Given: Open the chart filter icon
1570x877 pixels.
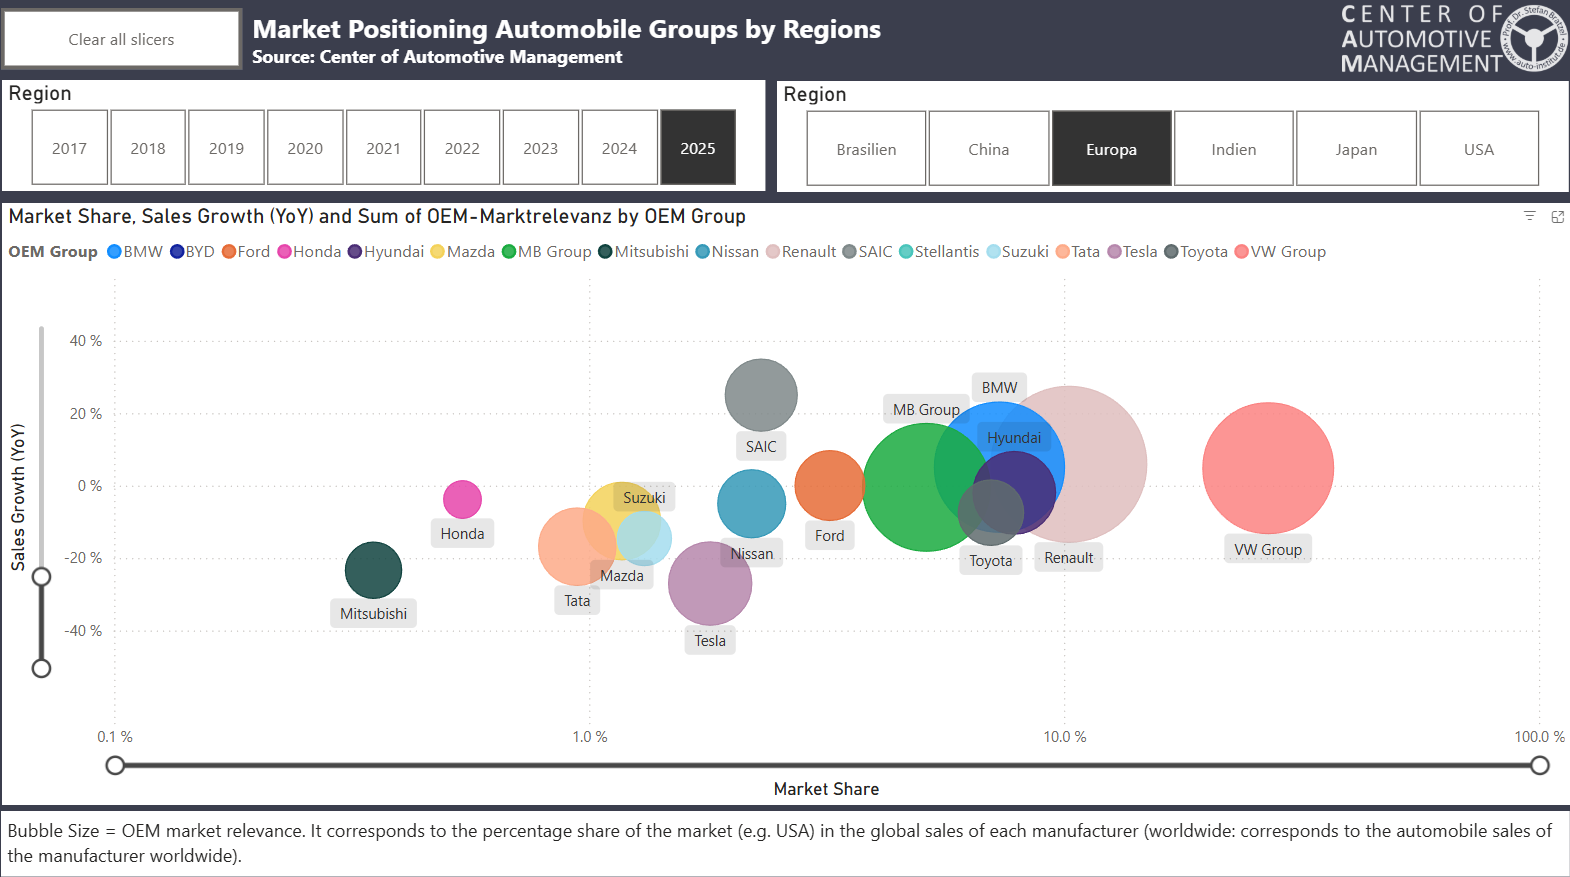Looking at the screenshot, I should click(1529, 216).
